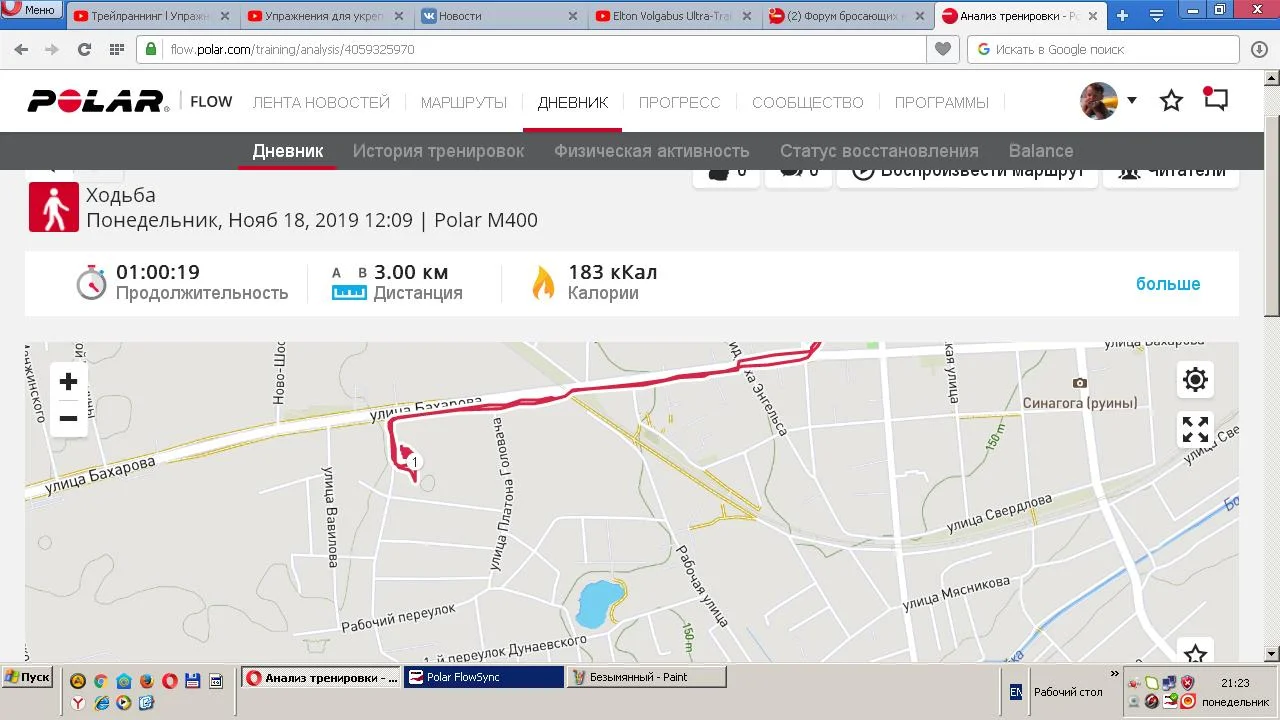The image size is (1280, 720).
Task: Click the больше link
Action: 1168,284
